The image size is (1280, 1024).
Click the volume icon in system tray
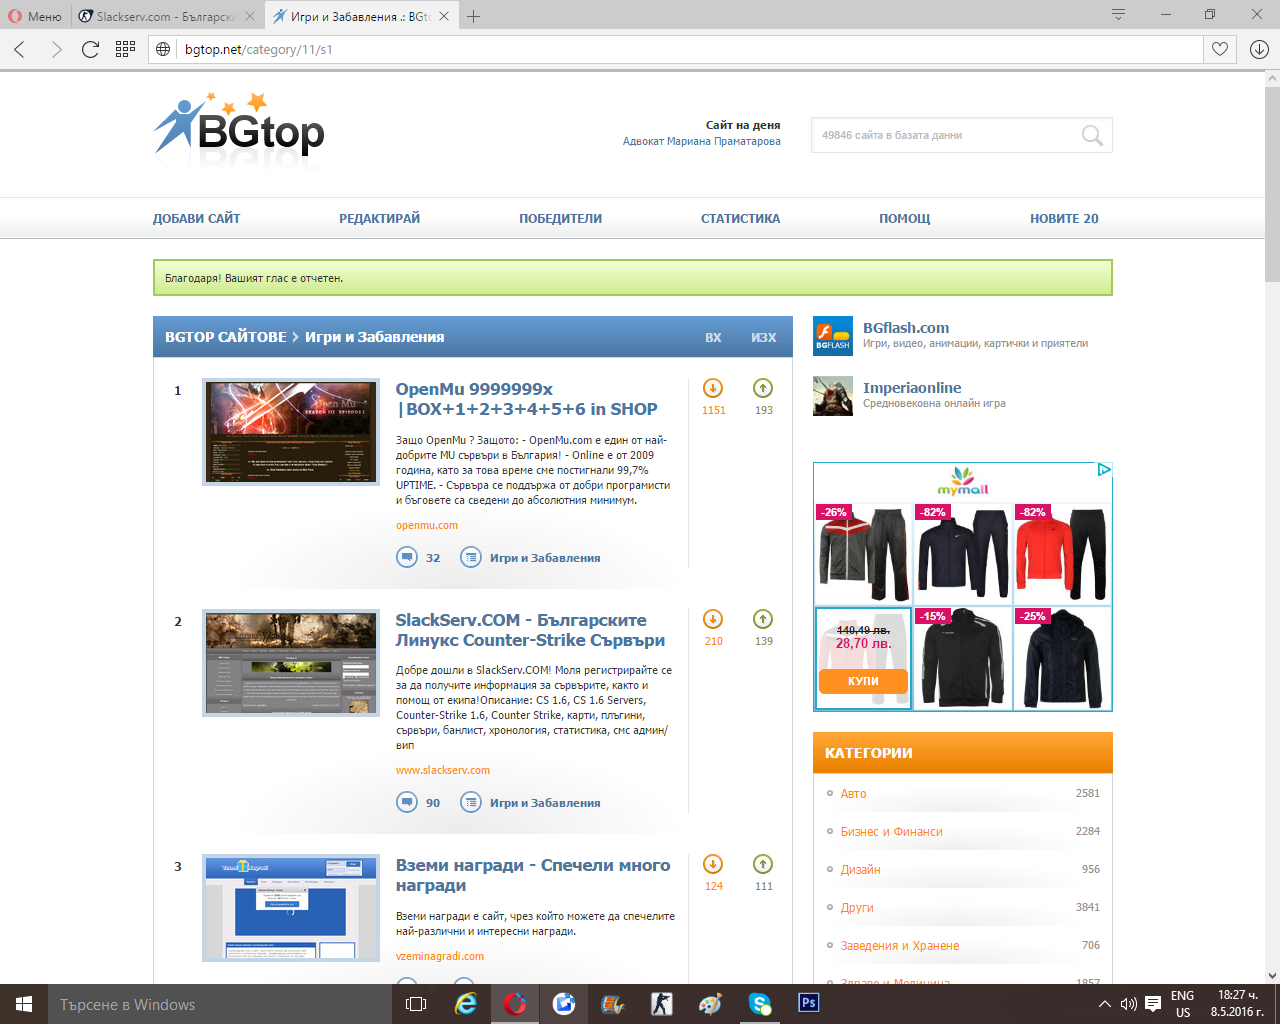1128,1004
